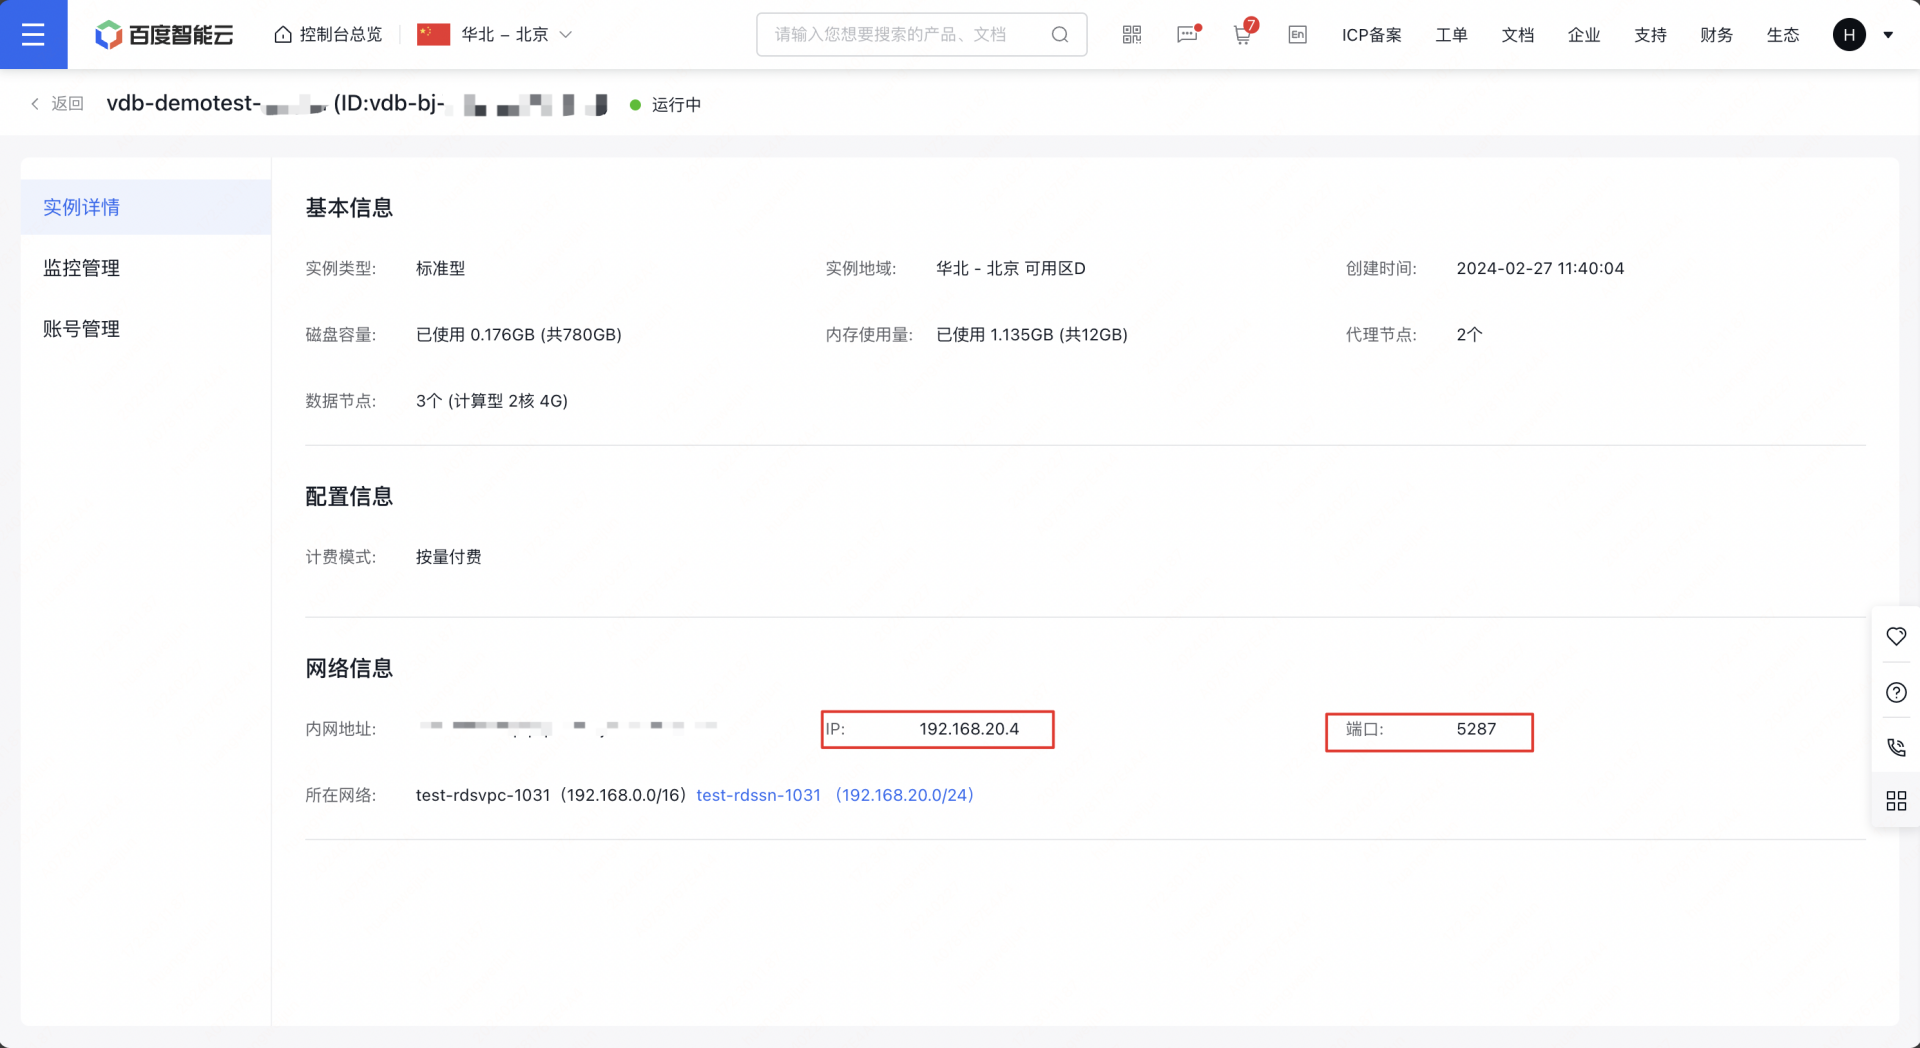Open the QR code icon
Image resolution: width=1920 pixels, height=1048 pixels.
coord(1132,35)
